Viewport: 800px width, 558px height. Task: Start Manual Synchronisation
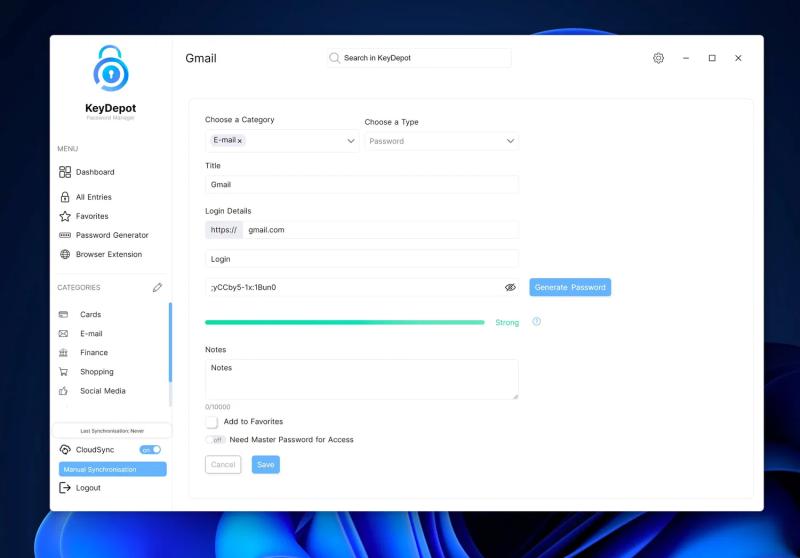coord(112,469)
